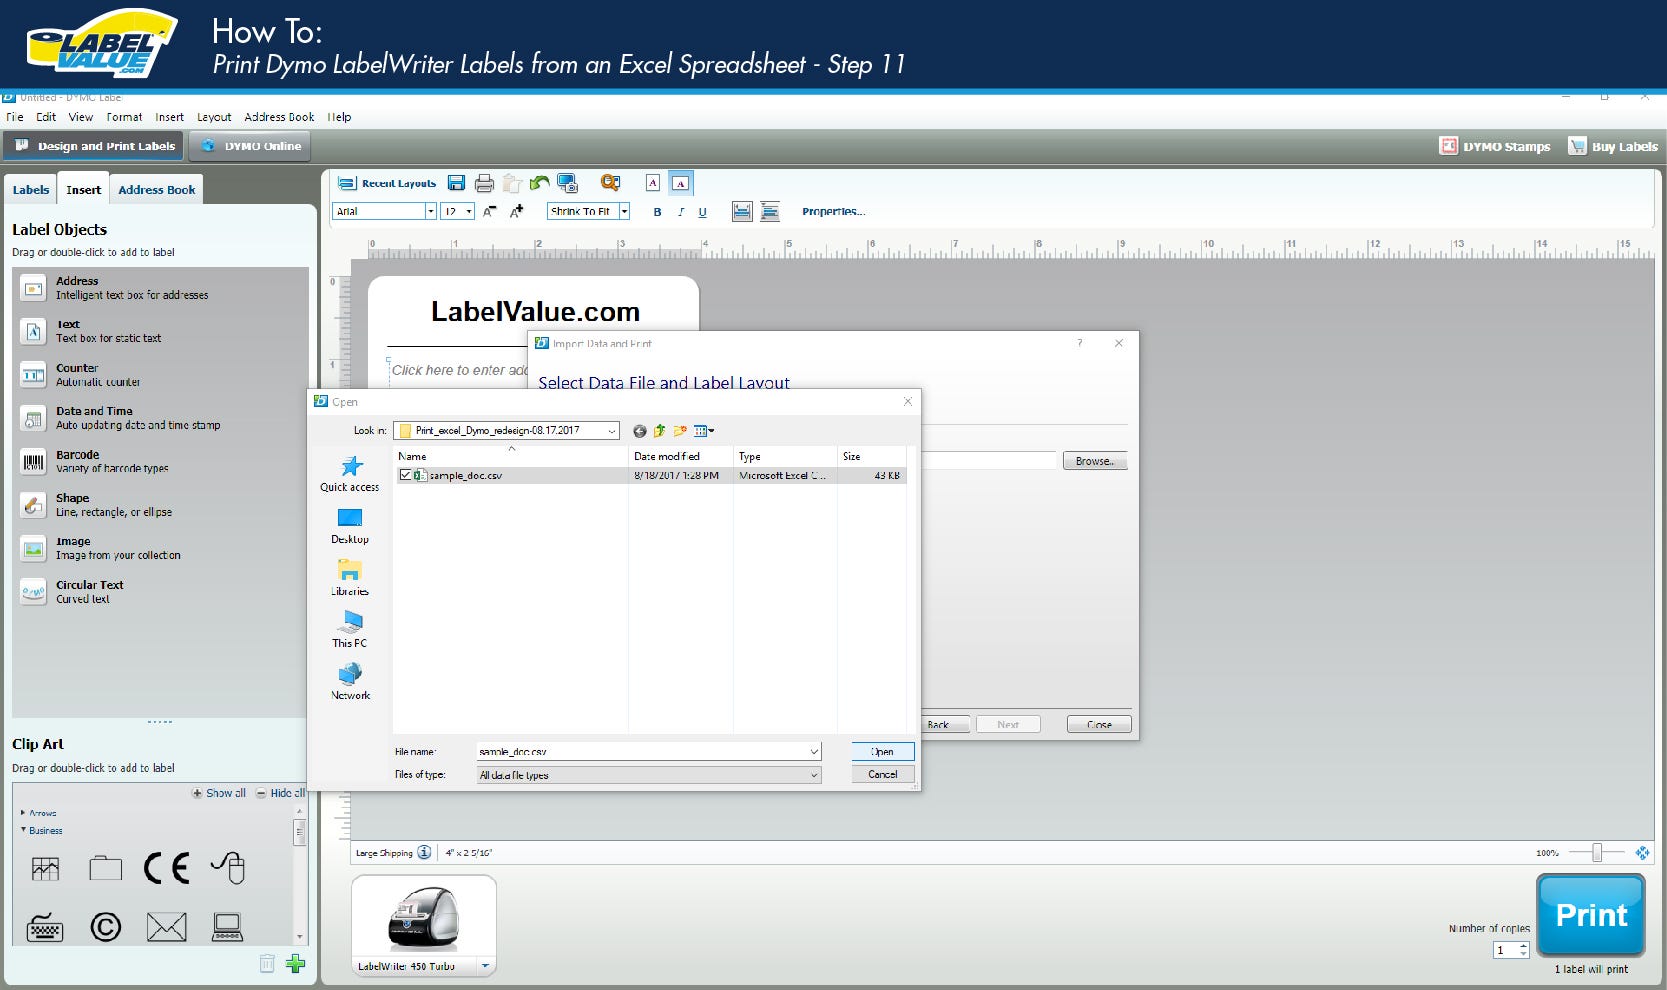Viewport: 1667px width, 990px height.
Task: Toggle the sample_doc.csv file checkbox
Action: [405, 475]
